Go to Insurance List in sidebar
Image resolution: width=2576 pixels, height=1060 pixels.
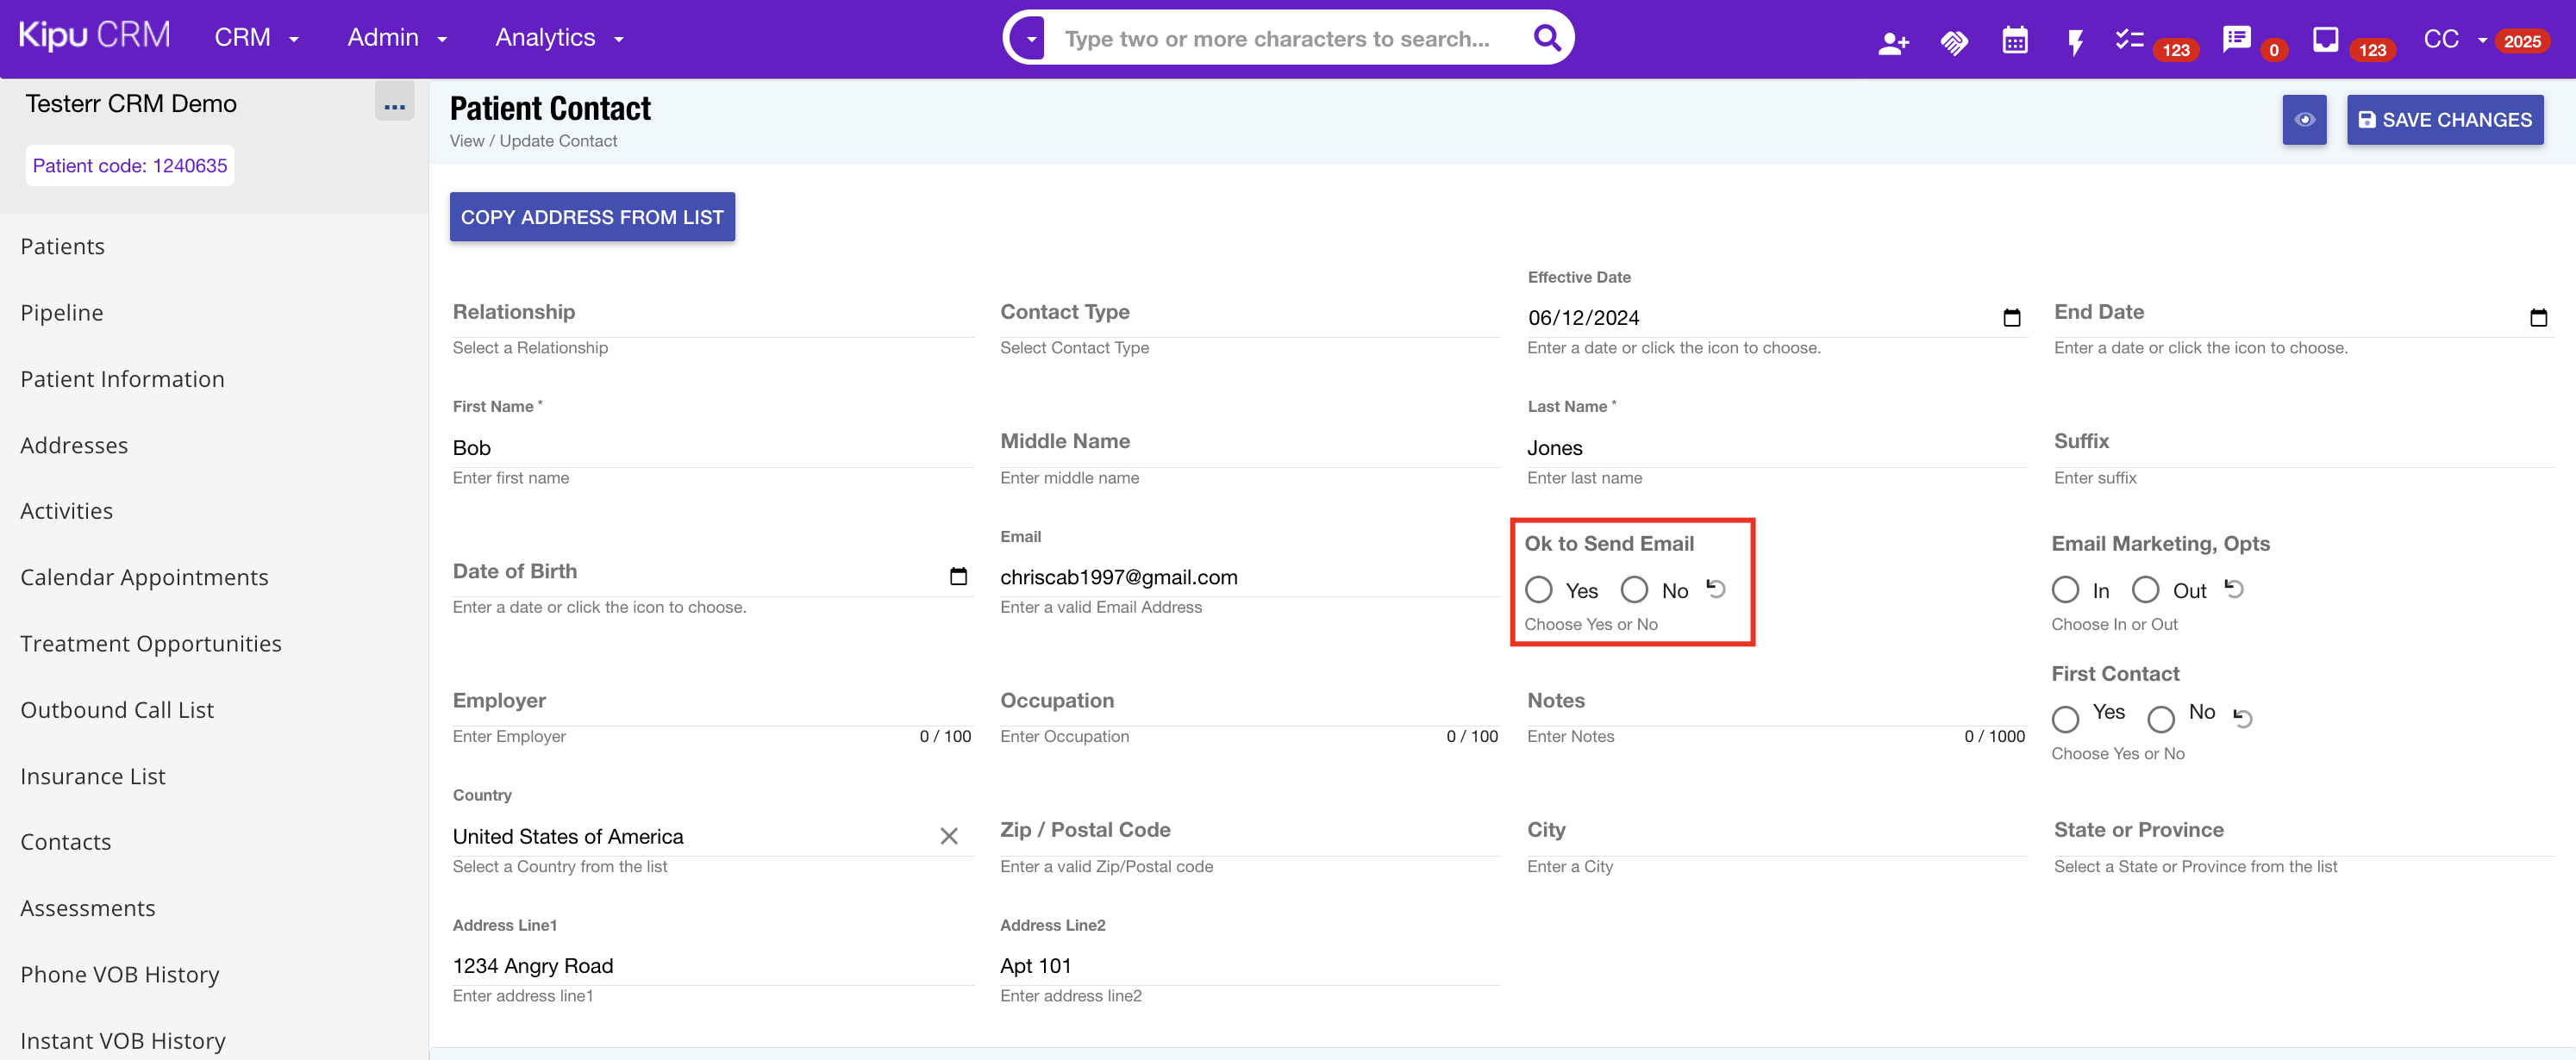(92, 776)
